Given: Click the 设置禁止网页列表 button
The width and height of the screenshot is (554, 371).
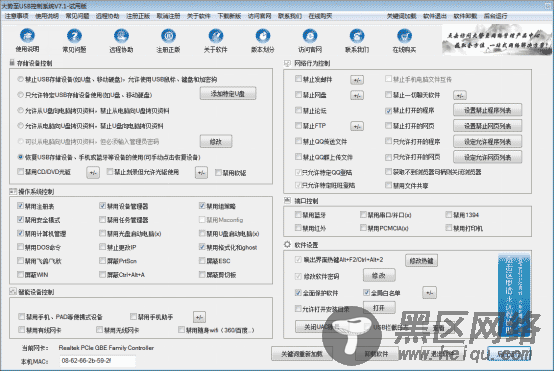Looking at the screenshot, I should tap(488, 126).
